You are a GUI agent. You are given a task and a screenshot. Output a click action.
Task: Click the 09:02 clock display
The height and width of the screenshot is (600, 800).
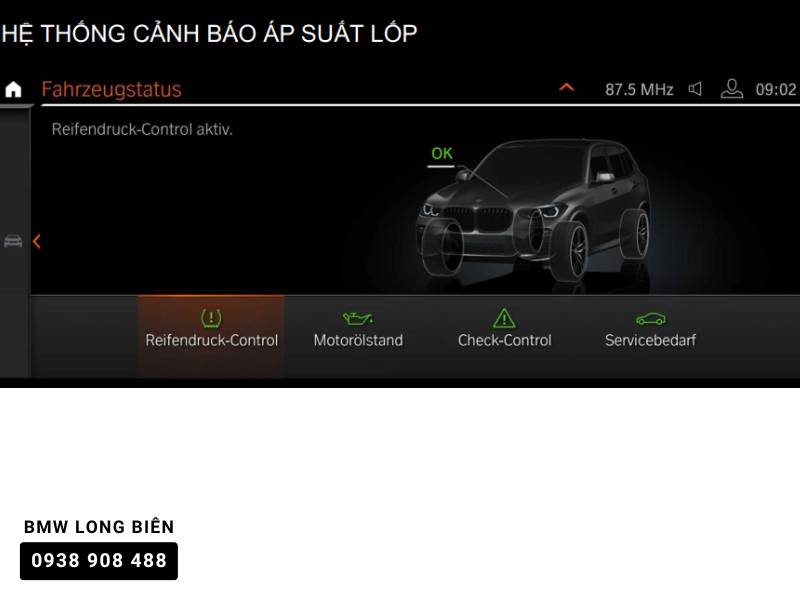pos(776,90)
